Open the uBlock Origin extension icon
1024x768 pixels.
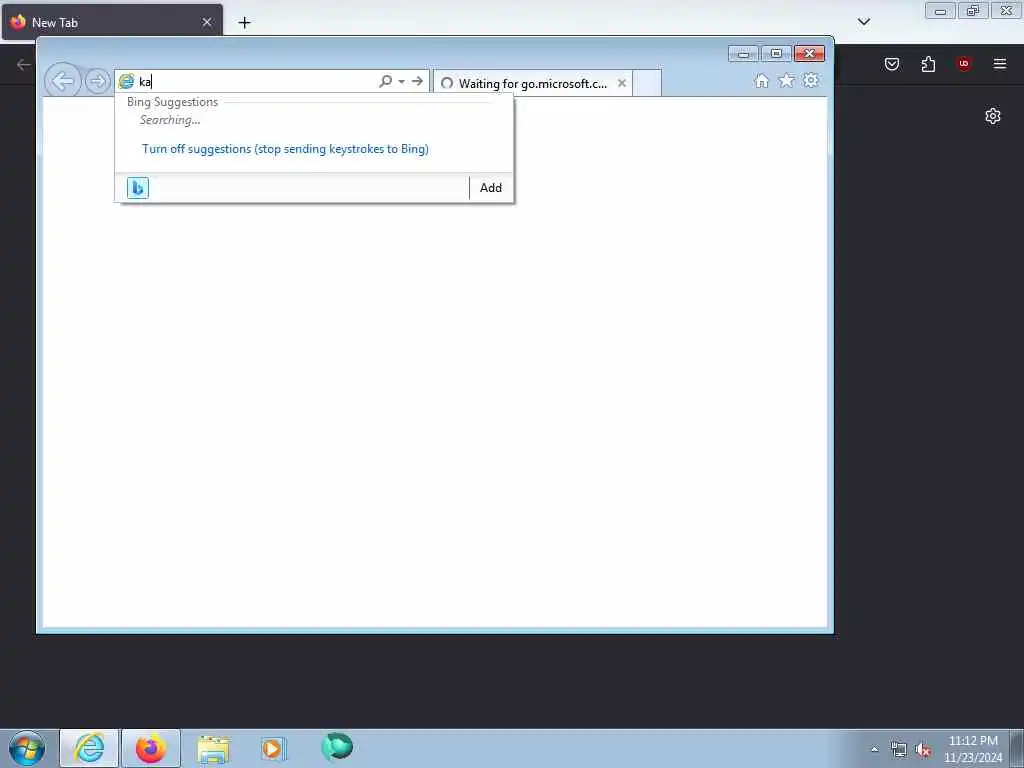click(x=964, y=64)
